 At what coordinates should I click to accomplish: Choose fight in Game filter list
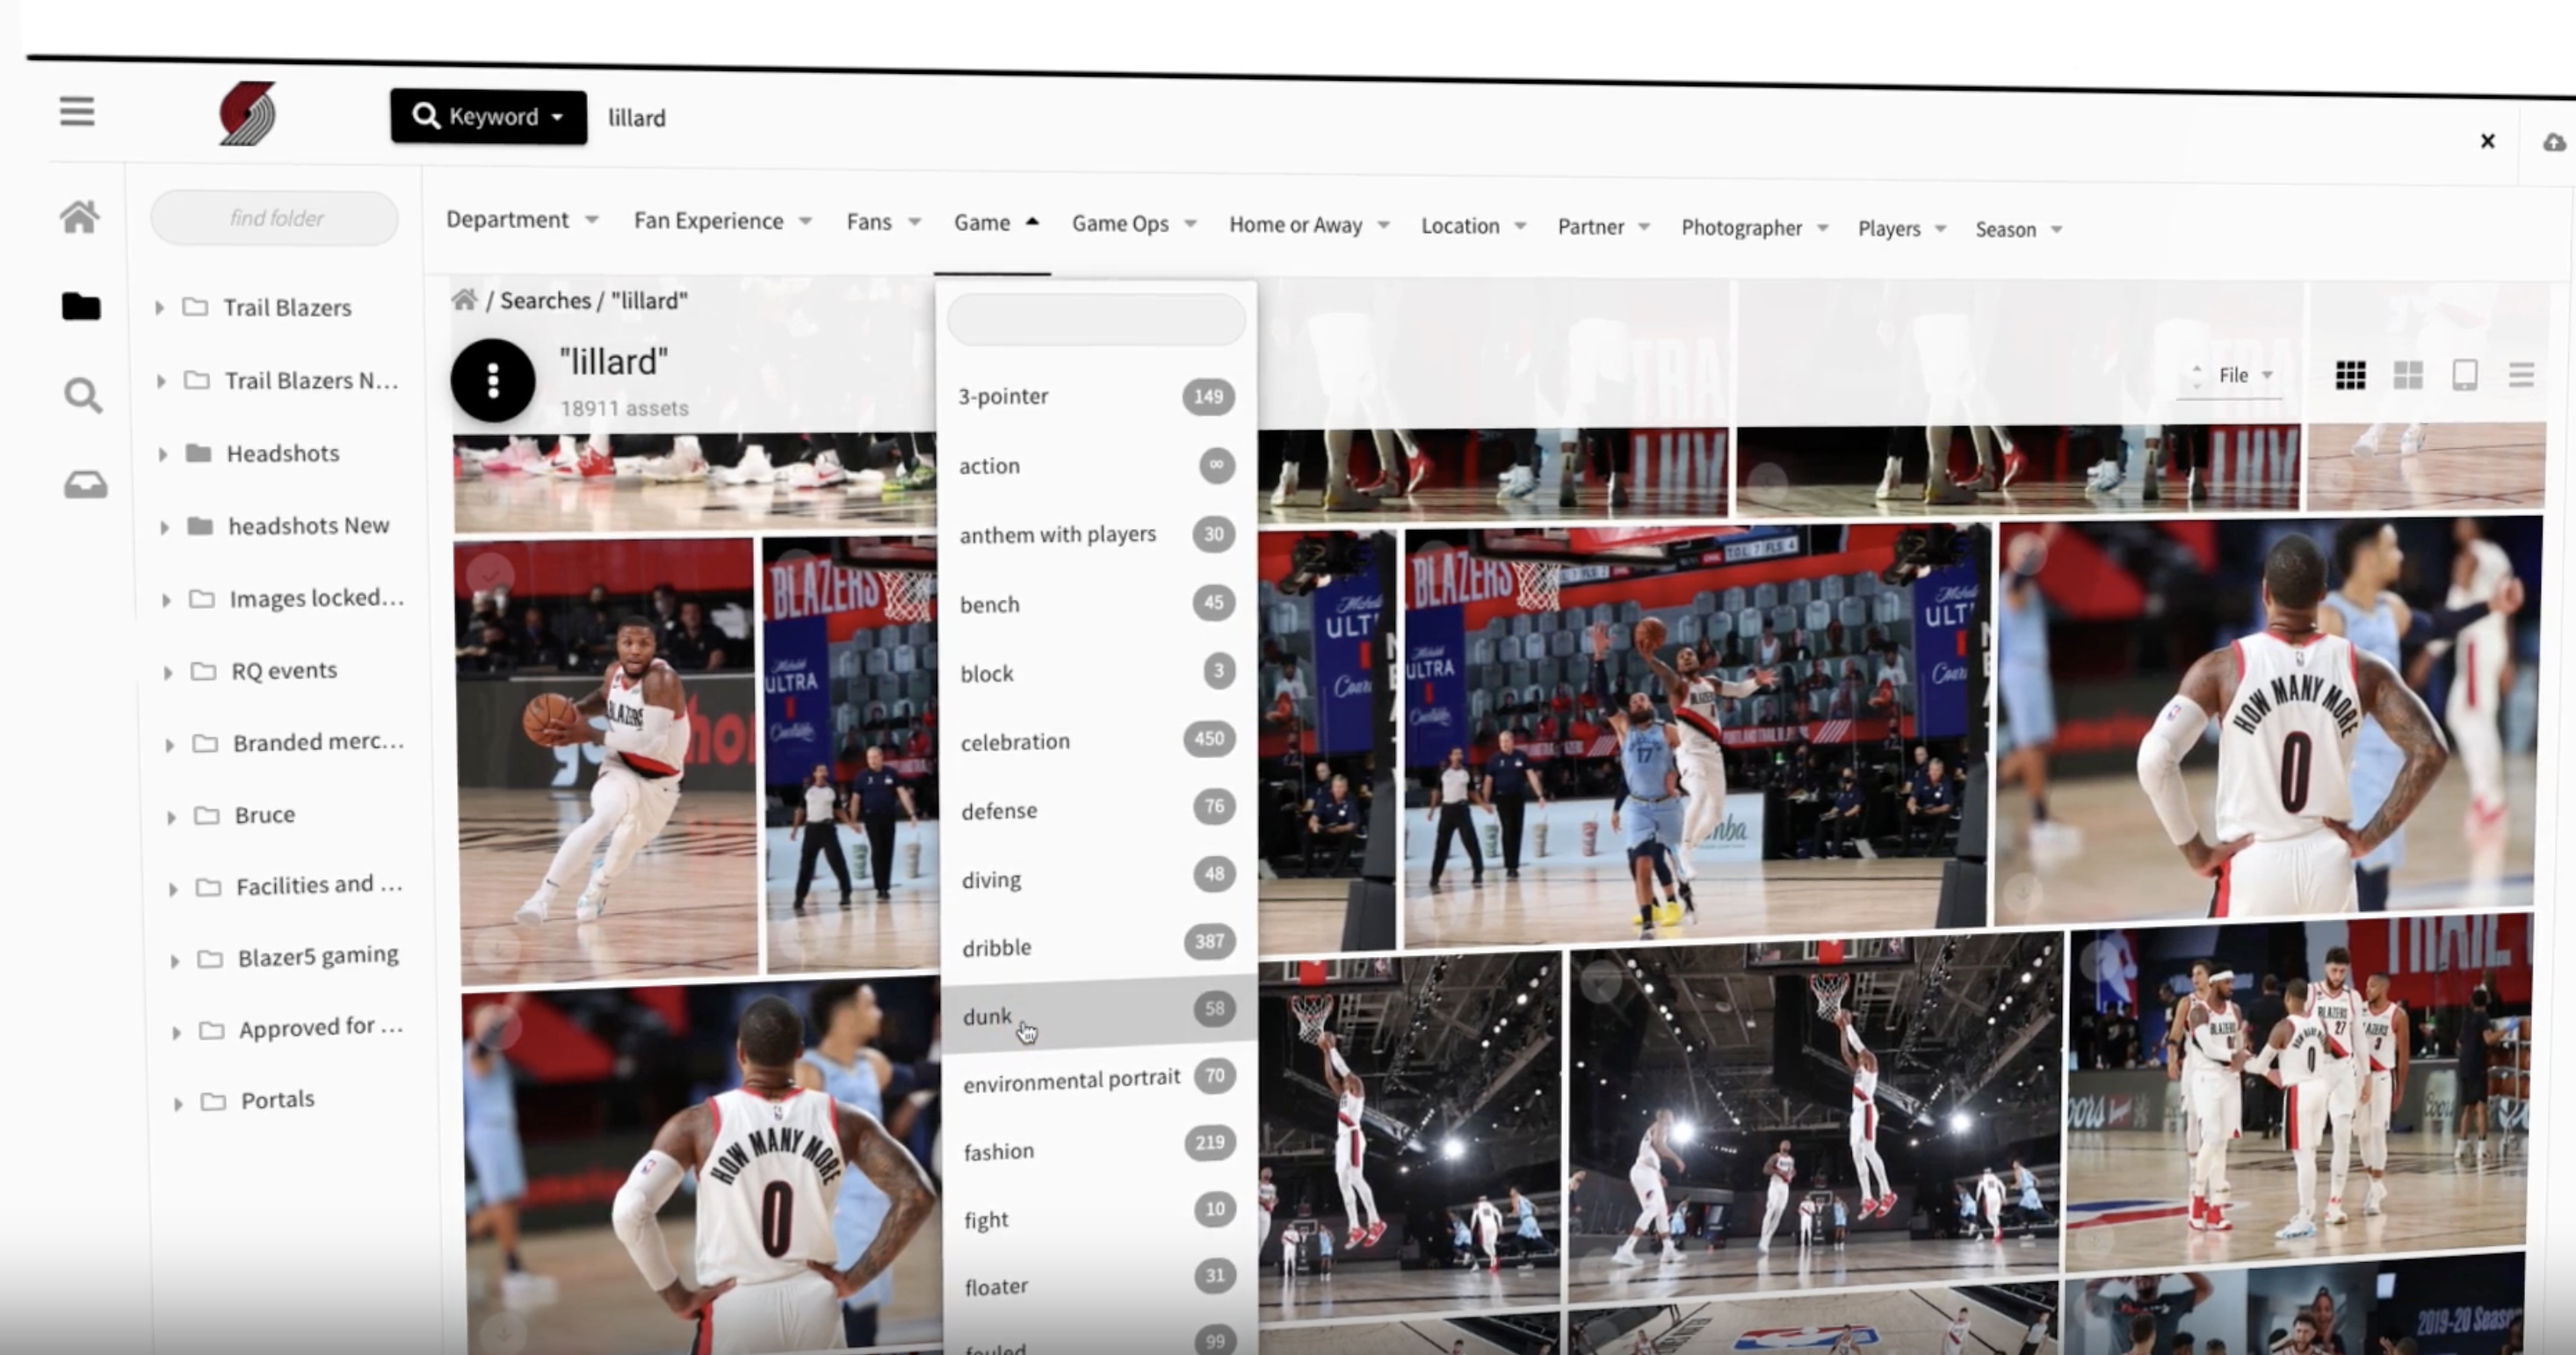[1101, 1215]
